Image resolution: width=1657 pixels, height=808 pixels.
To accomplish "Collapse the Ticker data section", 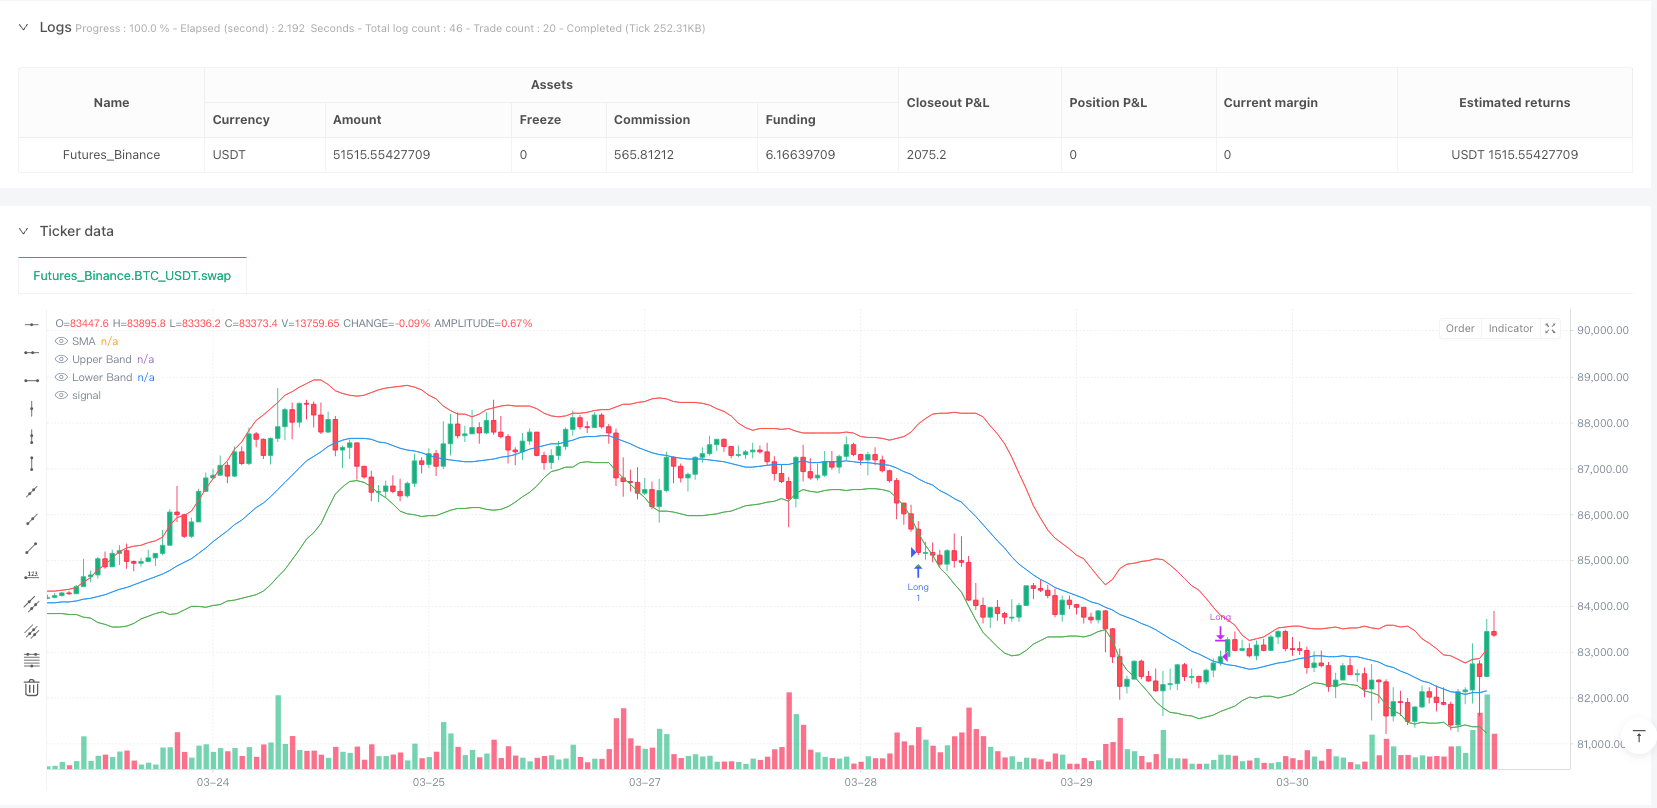I will coord(23,231).
